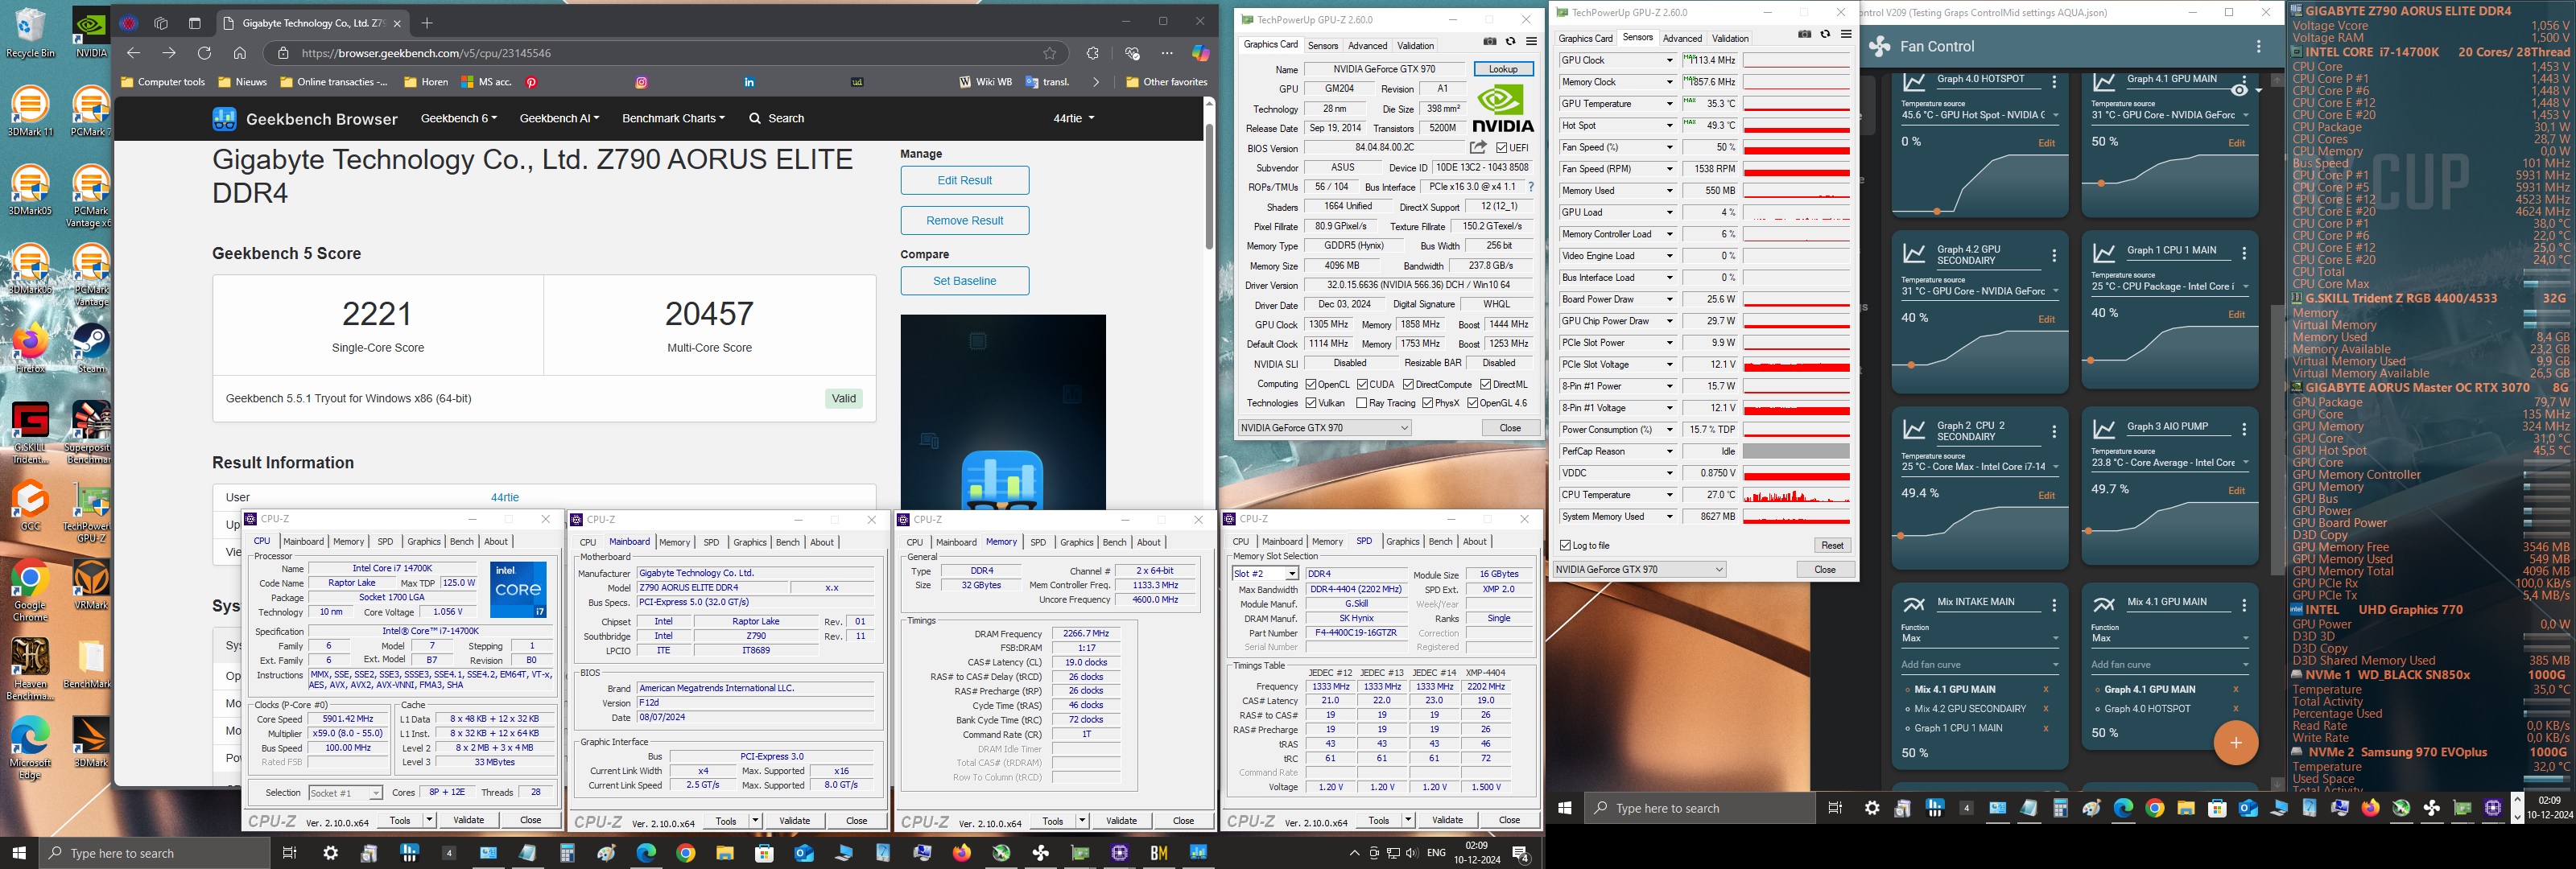Open hamburger menu in GPU-Z Sensors window
This screenshot has height=869, width=2576.
(x=1846, y=34)
